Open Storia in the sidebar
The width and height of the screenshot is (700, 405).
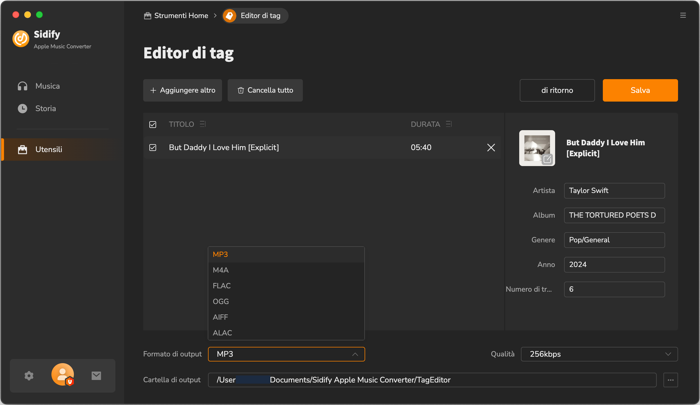point(45,109)
